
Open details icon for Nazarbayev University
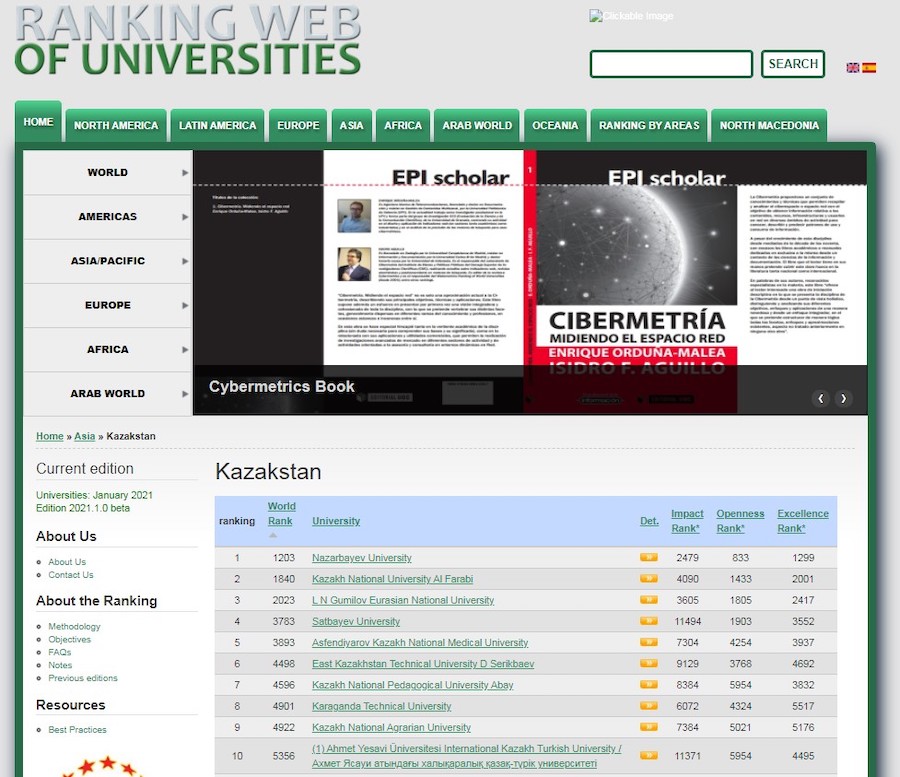pos(649,558)
